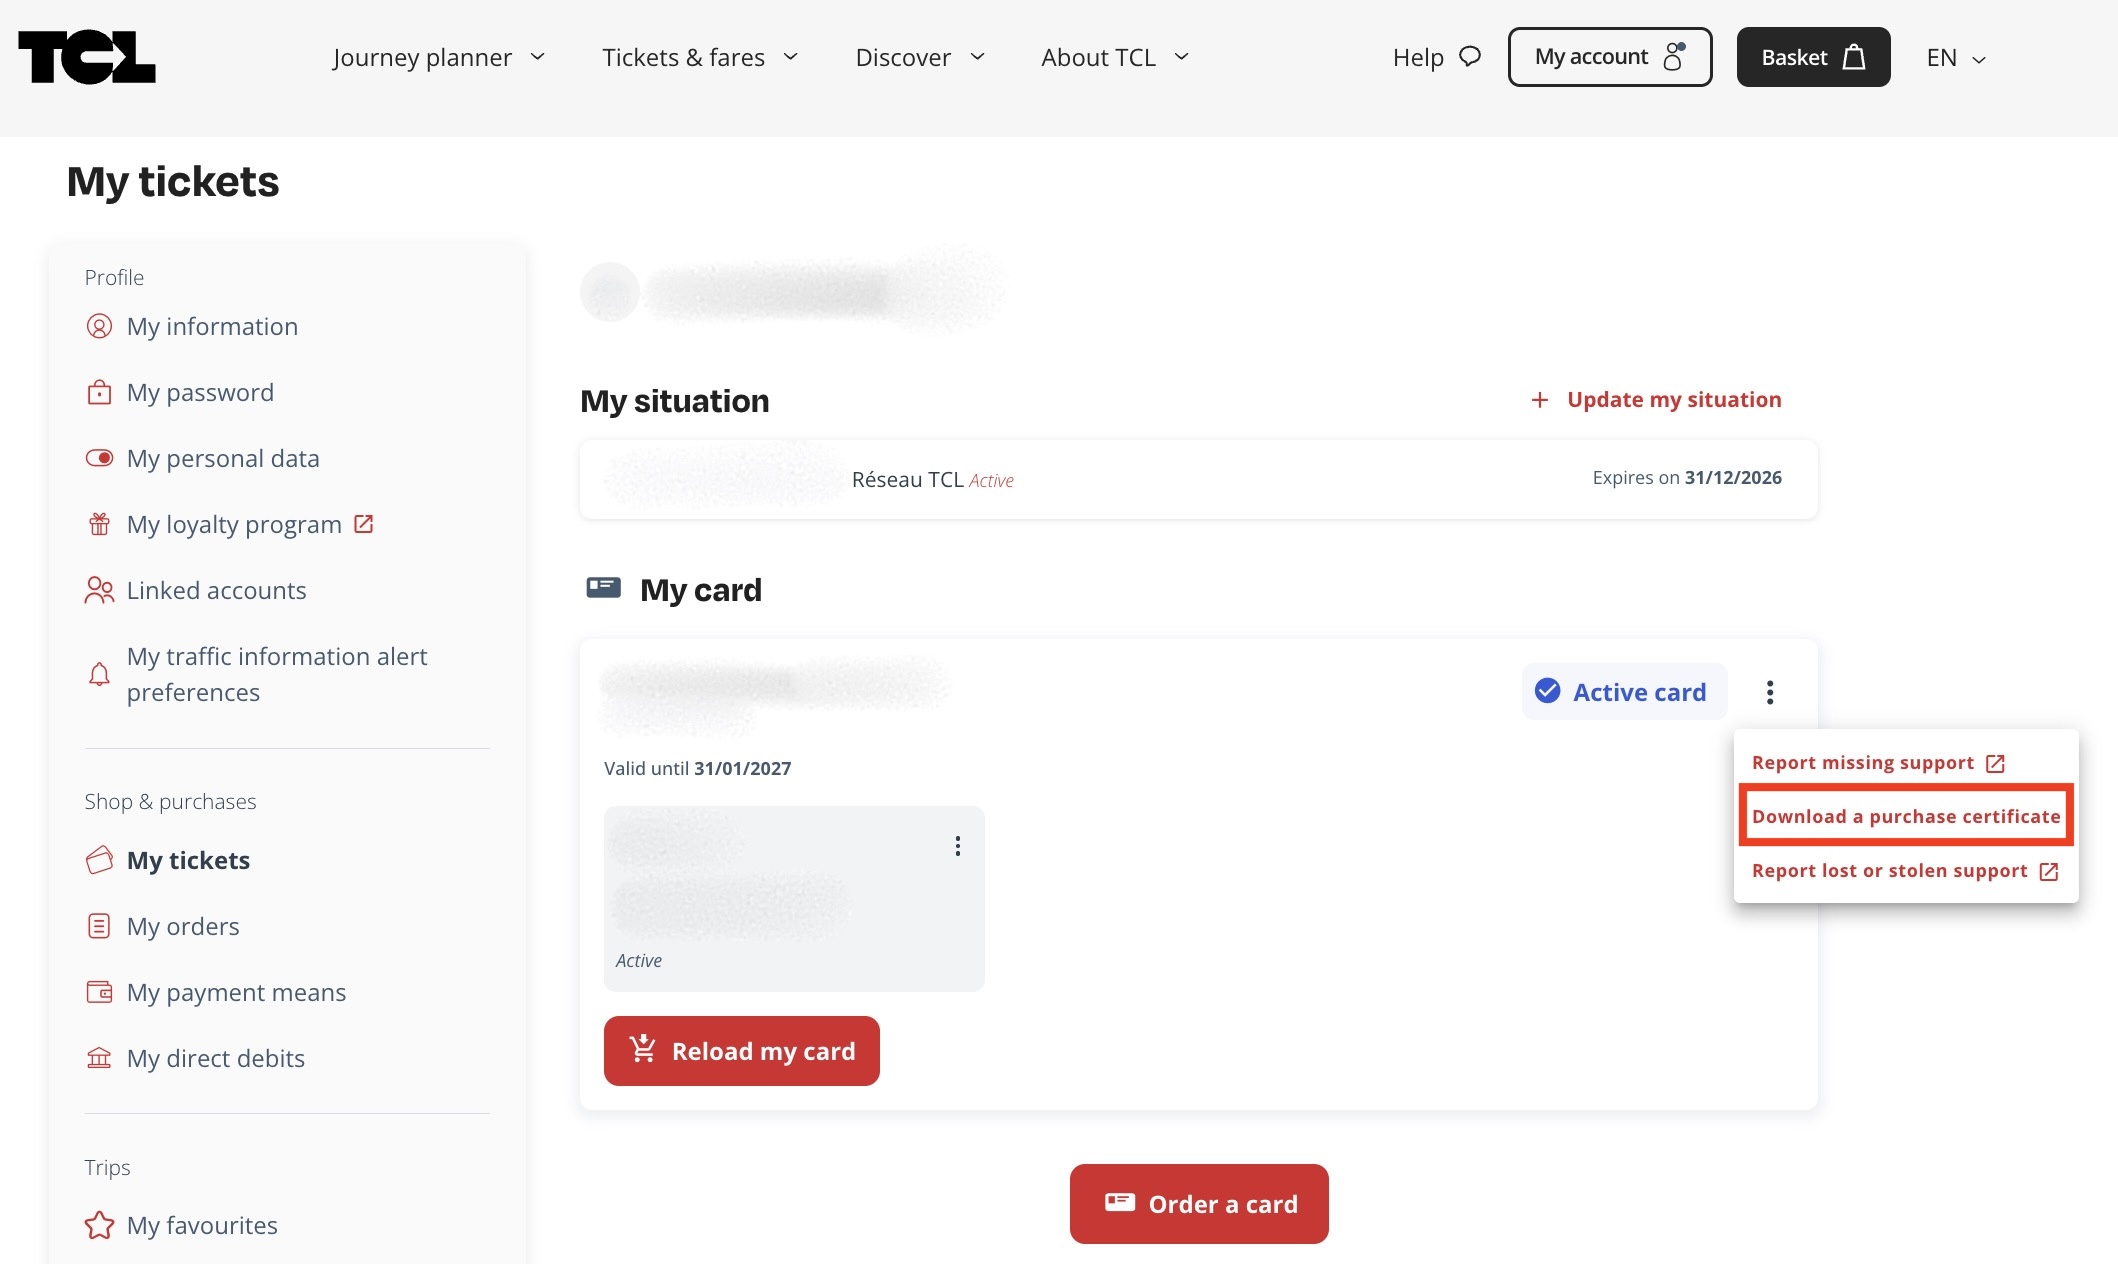This screenshot has width=2118, height=1264.
Task: Click Update my situation link
Action: pos(1656,400)
